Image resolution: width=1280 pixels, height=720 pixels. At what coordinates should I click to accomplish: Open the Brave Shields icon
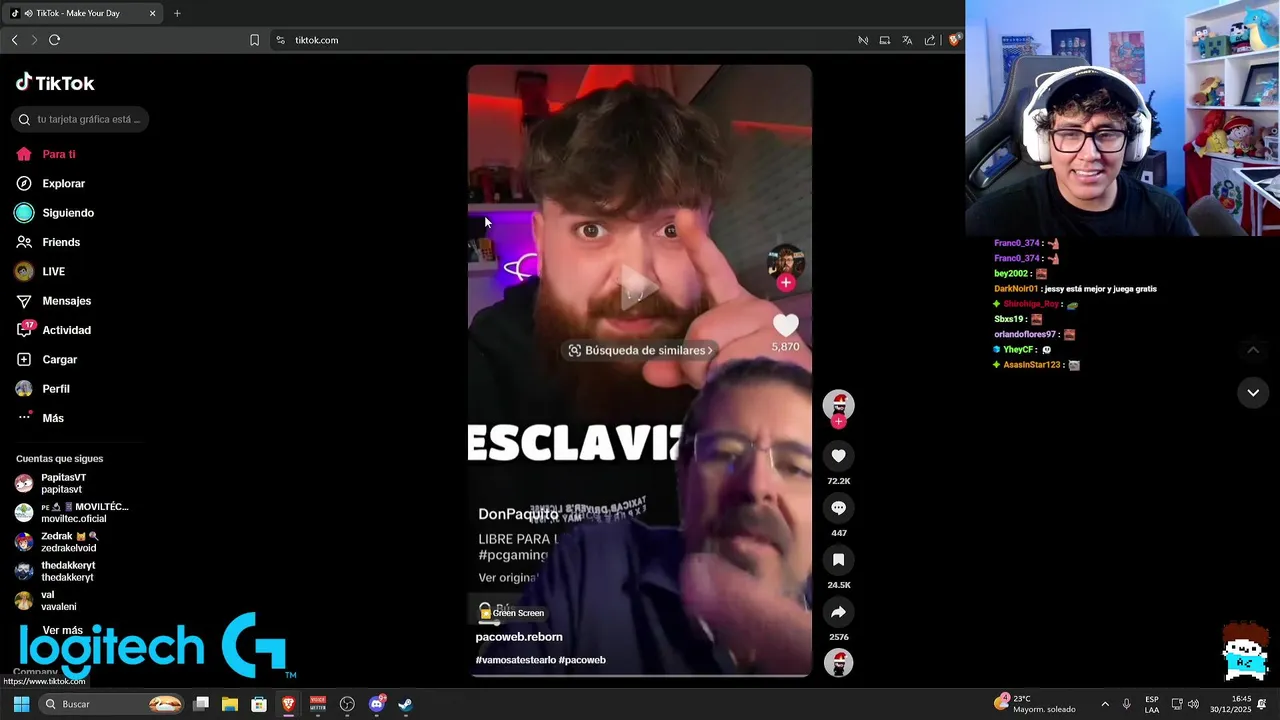pos(954,40)
